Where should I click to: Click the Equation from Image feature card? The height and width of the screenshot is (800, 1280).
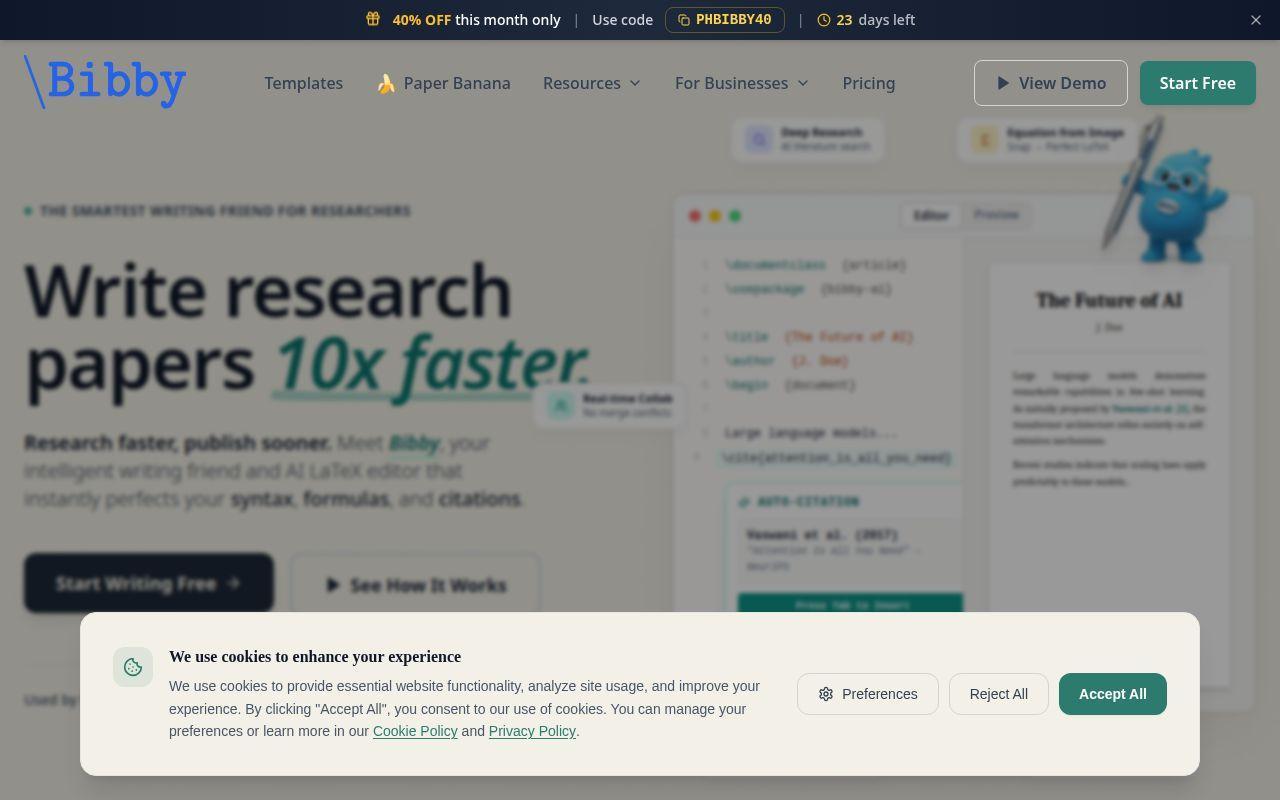1048,139
